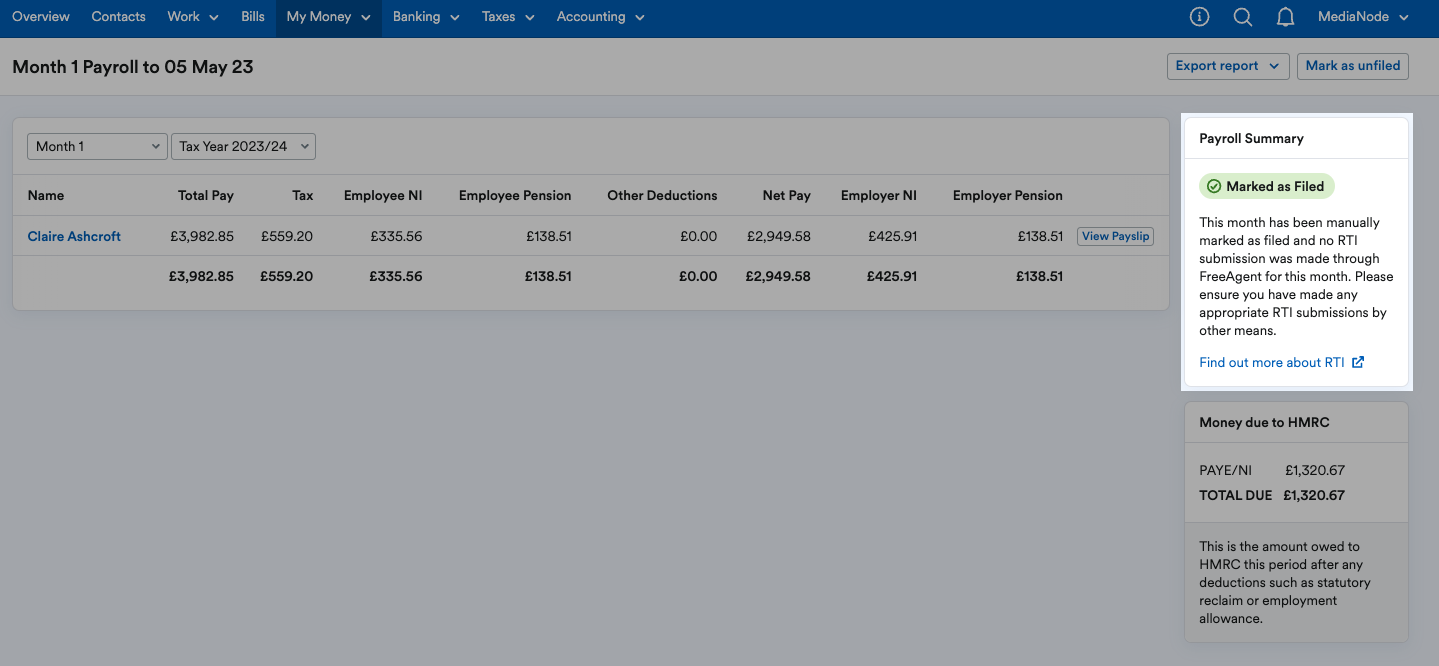Open the Banking dropdown menu
The width and height of the screenshot is (1439, 666).
coord(426,17)
